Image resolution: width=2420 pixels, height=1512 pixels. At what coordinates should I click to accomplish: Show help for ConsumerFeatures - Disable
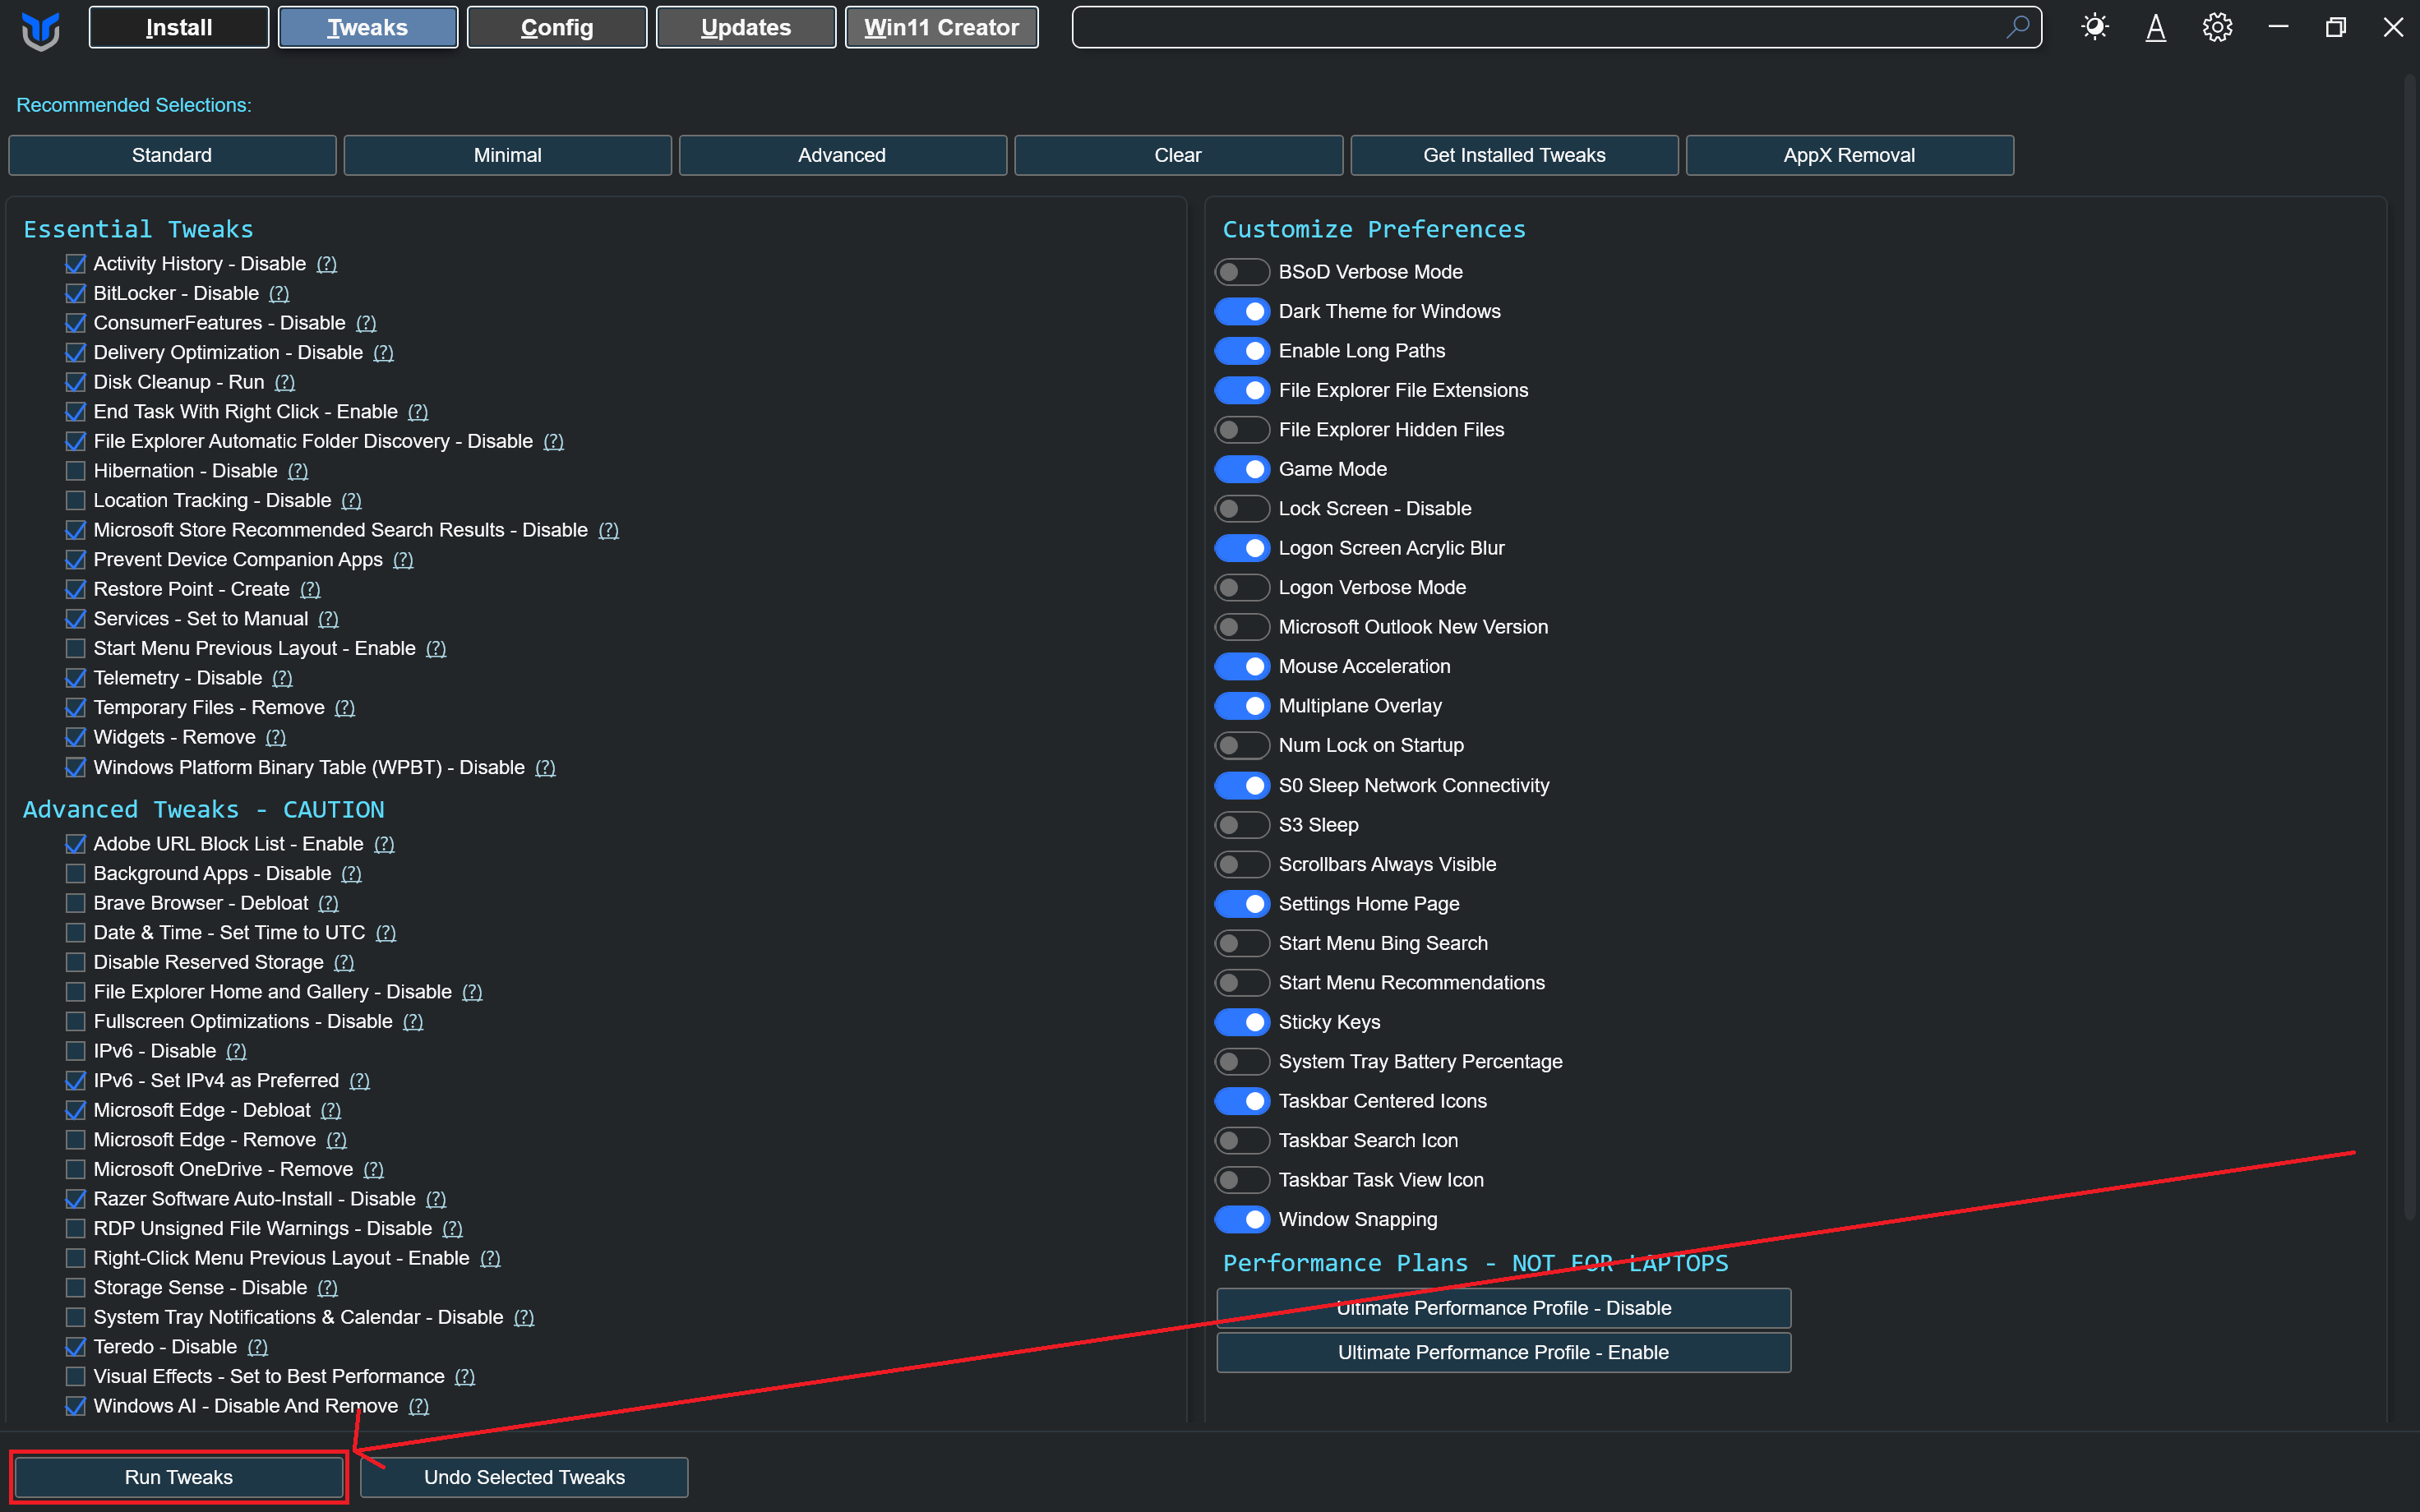click(x=366, y=323)
